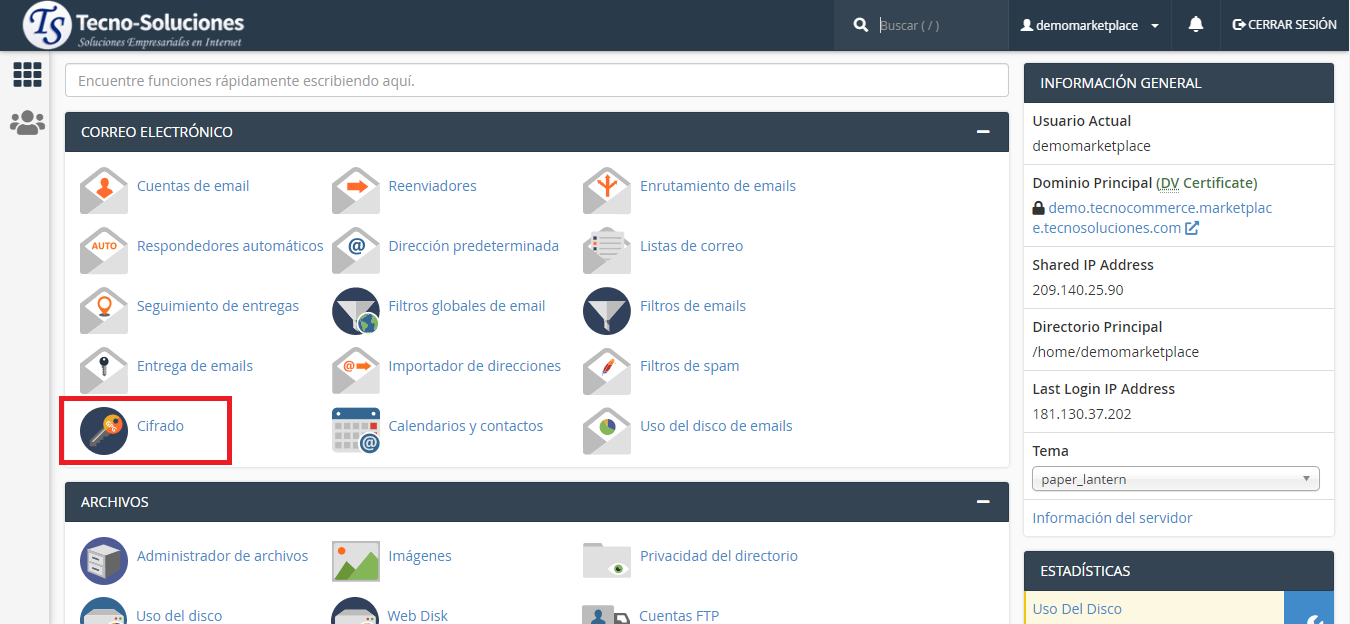Click the Cerrar Sesión button
Viewport: 1350px width, 624px height.
point(1284,25)
